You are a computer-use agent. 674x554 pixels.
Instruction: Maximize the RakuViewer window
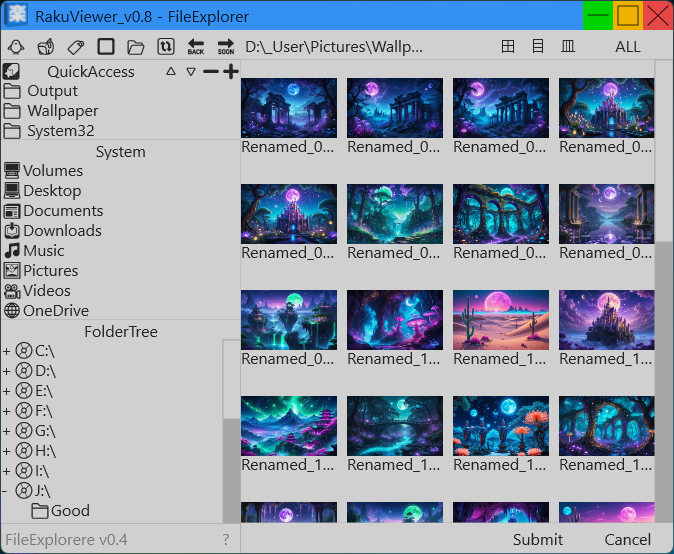tap(628, 15)
